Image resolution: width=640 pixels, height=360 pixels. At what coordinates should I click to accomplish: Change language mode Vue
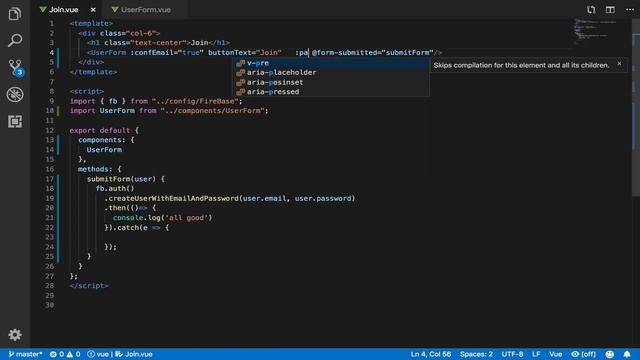[x=556, y=354]
